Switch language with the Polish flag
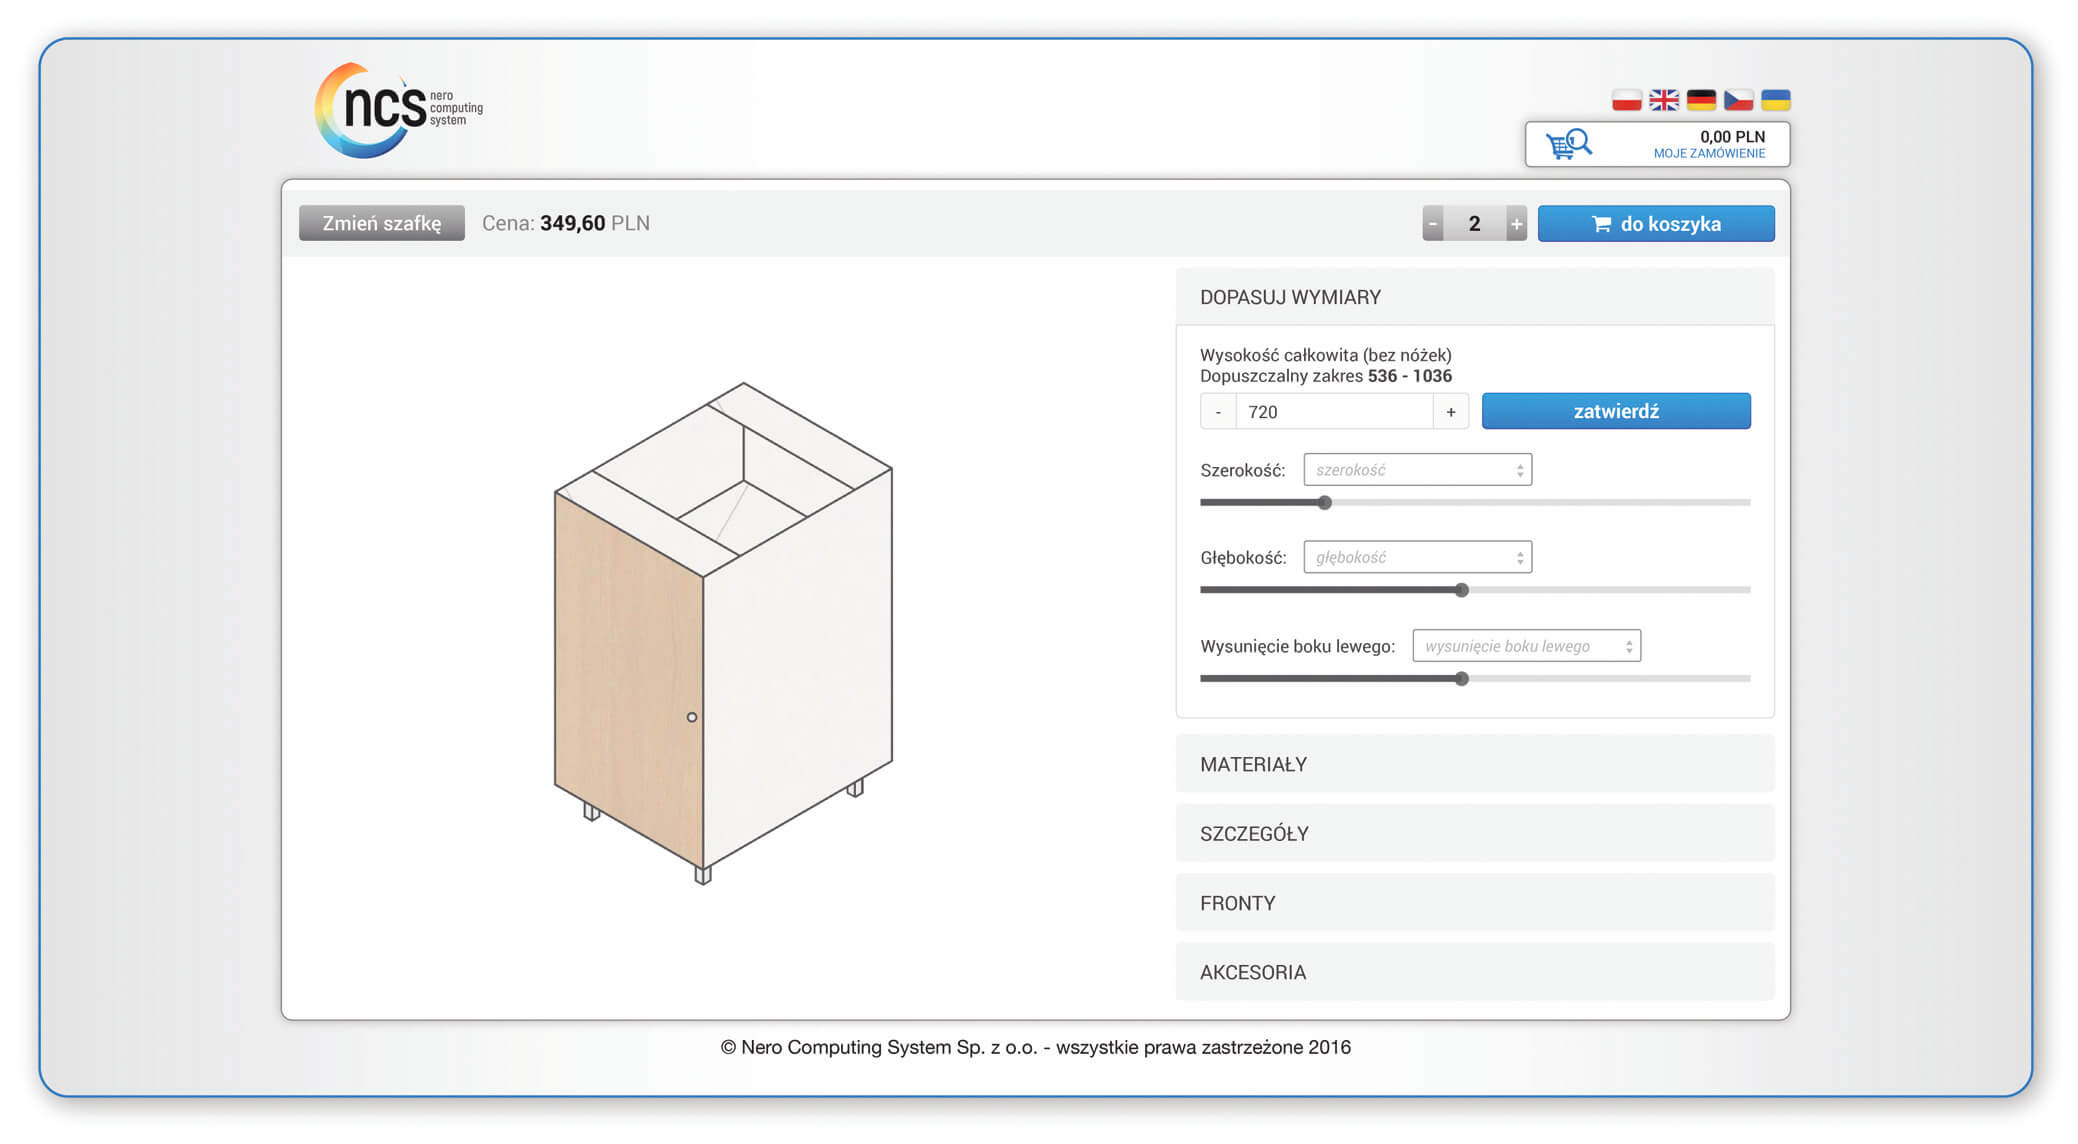 [1626, 100]
